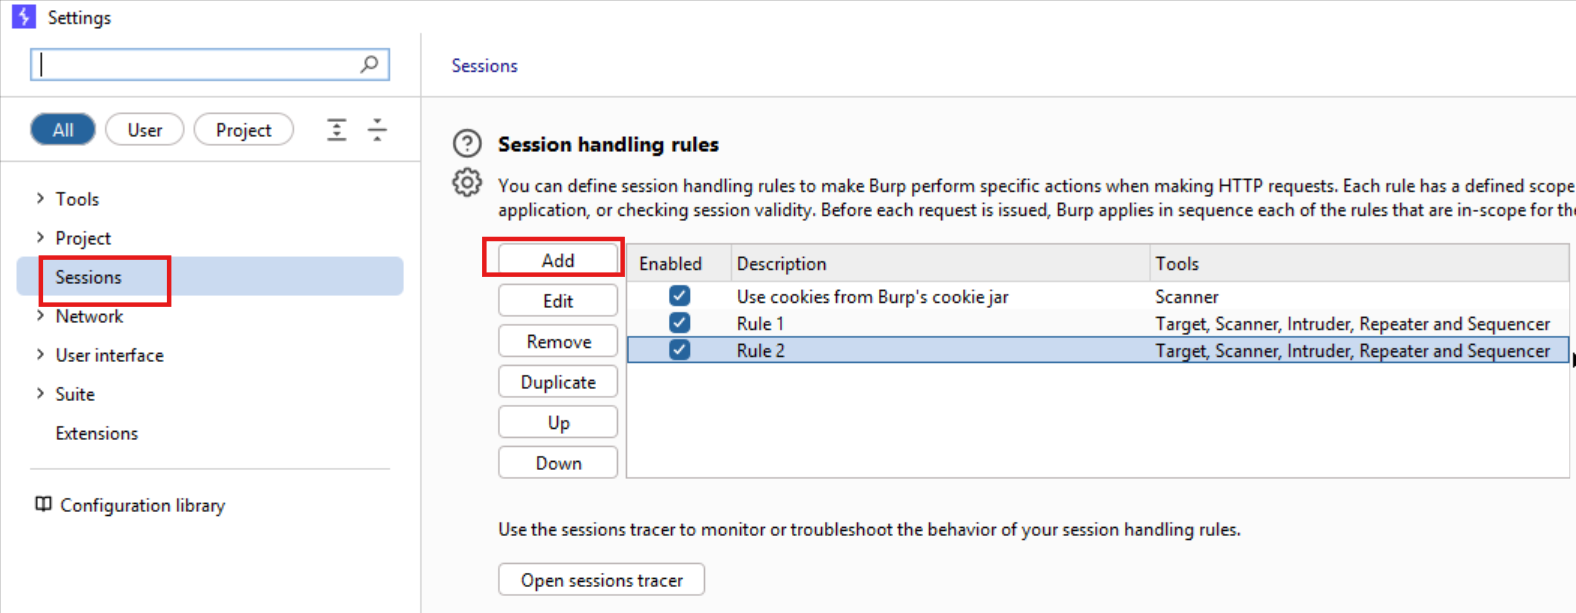Expand the User interface section
The image size is (1576, 613).
pyautogui.click(x=40, y=355)
